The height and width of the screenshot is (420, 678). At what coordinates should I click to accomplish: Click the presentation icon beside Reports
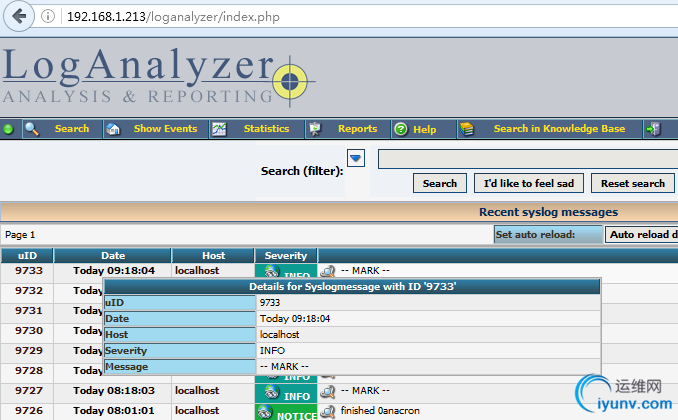(x=315, y=129)
